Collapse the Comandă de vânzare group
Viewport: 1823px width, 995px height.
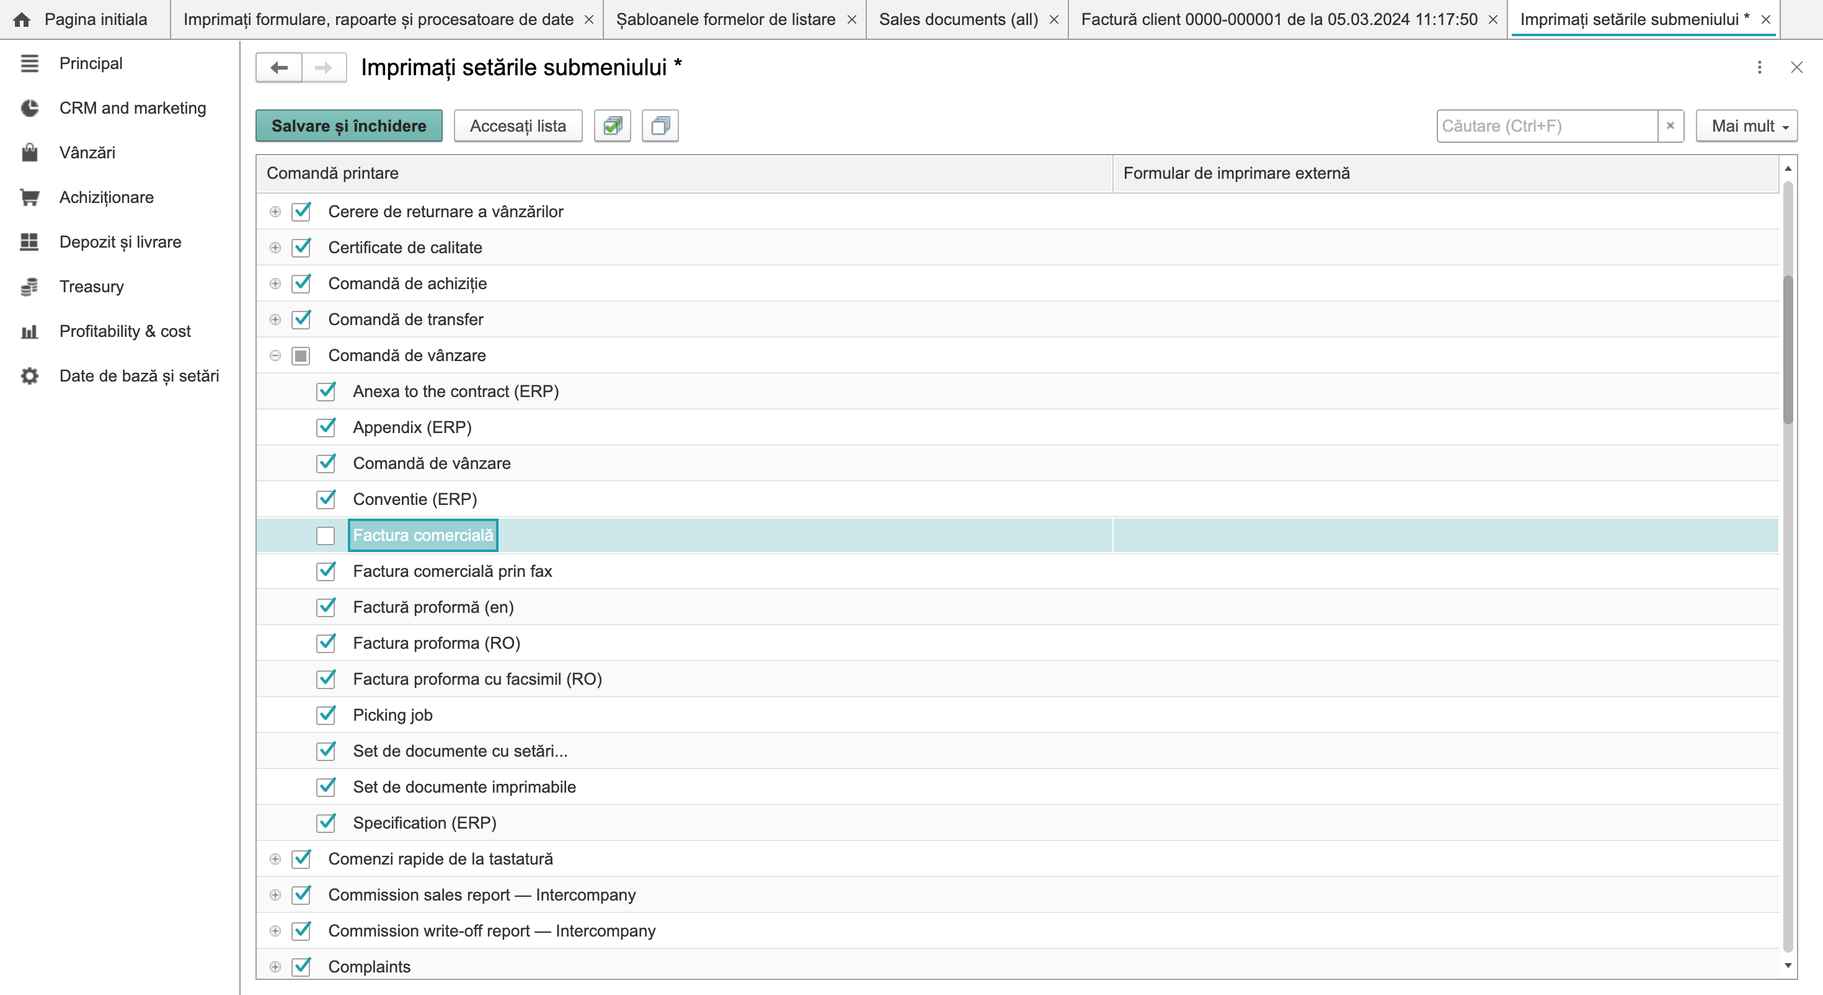pyautogui.click(x=275, y=355)
